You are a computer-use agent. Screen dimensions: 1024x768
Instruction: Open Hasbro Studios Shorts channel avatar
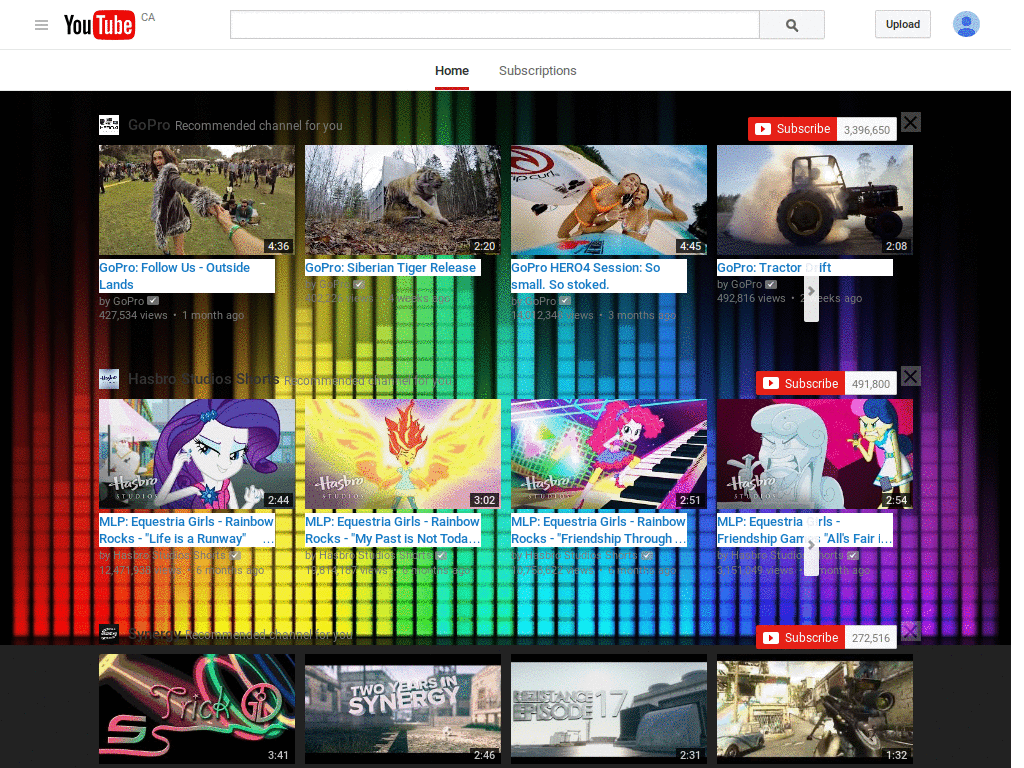click(x=109, y=379)
